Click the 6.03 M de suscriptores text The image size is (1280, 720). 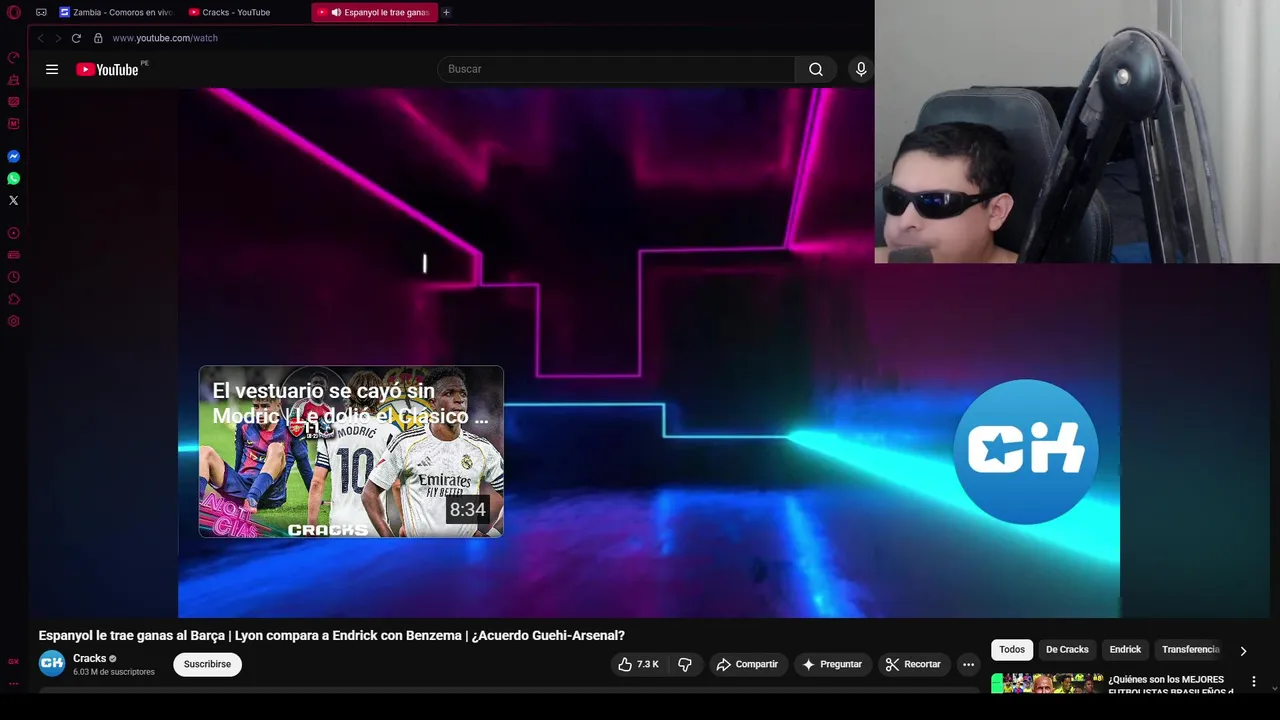(114, 672)
